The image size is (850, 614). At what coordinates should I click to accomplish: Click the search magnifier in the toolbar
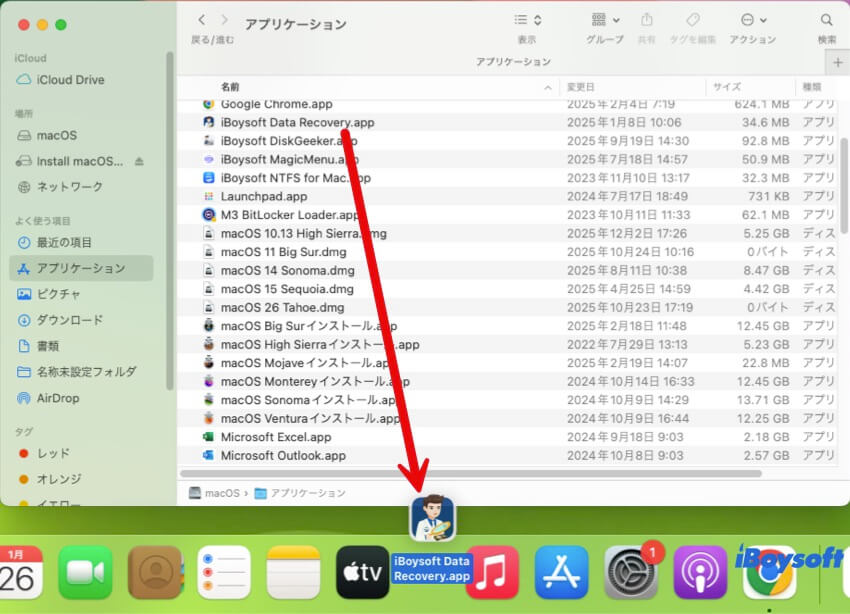pos(826,19)
